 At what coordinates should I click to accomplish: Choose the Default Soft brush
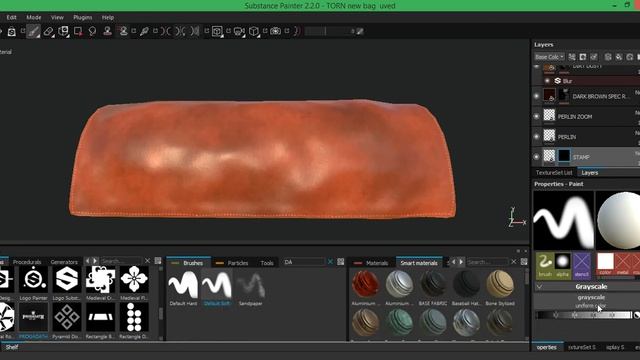(217, 288)
